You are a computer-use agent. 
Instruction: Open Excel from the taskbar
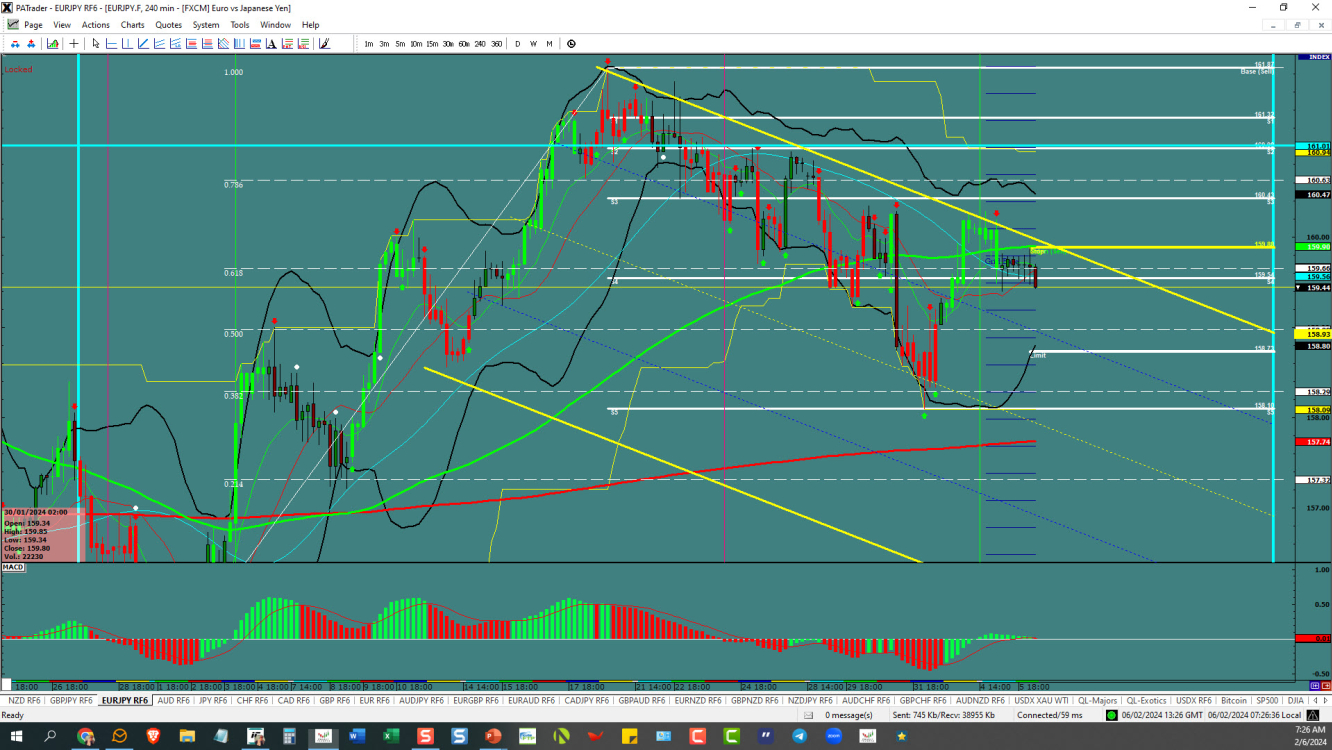[x=391, y=736]
